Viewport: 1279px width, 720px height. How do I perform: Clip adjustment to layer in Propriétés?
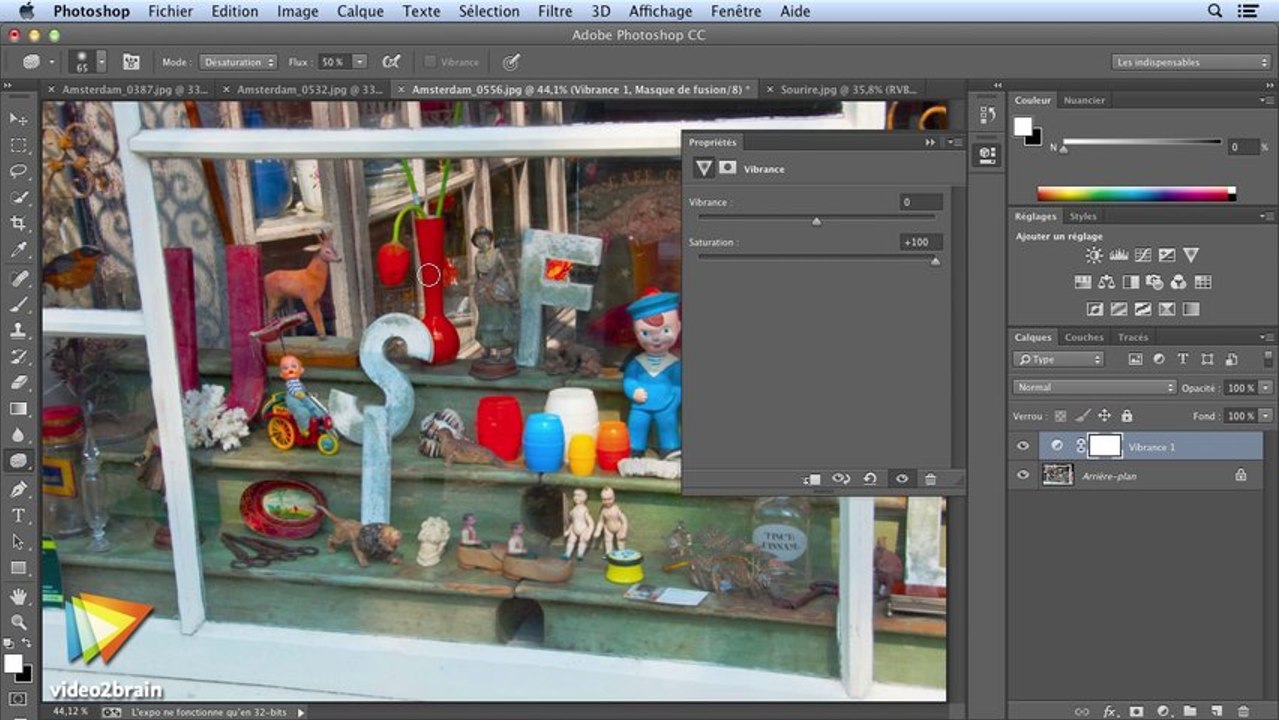click(x=812, y=480)
